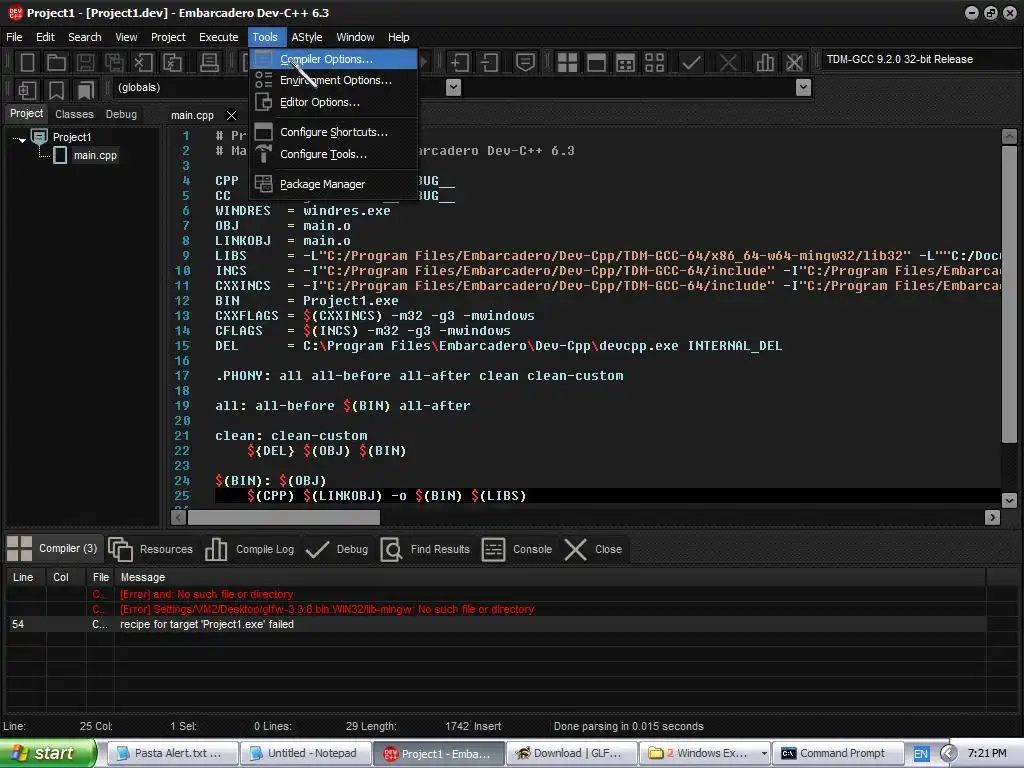Click the Delete profiling info crossed icon
1024x768 pixels.
[x=794, y=63]
